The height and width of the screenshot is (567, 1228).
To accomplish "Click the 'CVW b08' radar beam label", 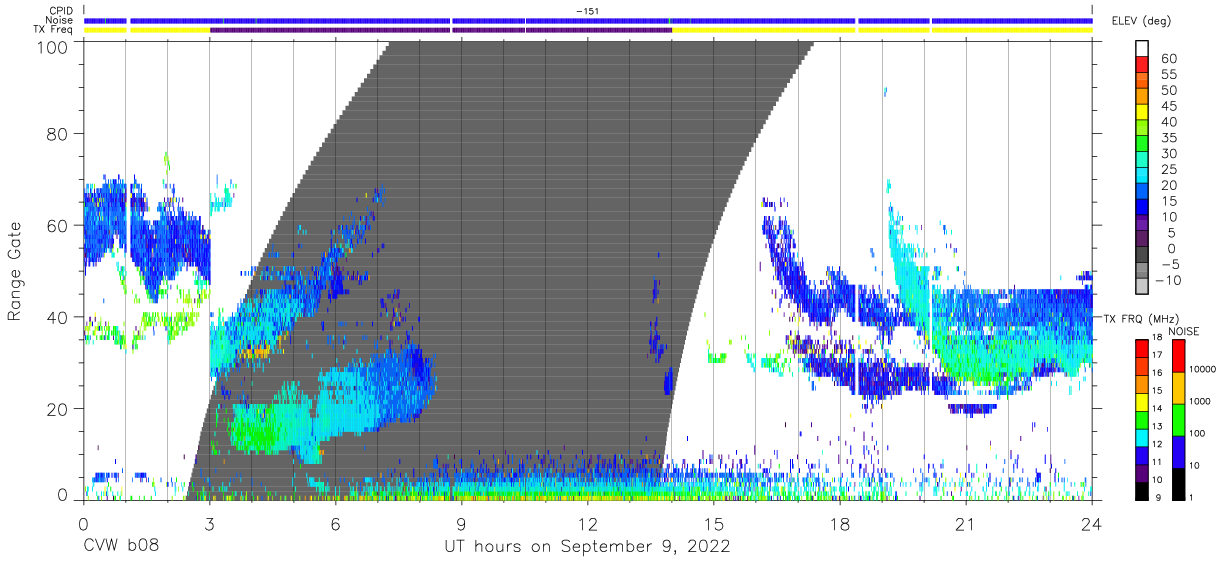I will click(x=120, y=547).
